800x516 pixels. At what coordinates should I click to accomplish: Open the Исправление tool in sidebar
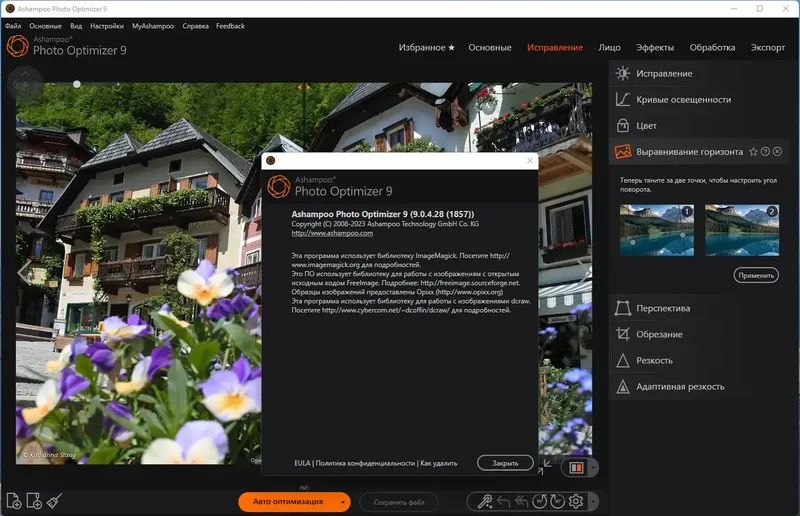pyautogui.click(x=699, y=73)
